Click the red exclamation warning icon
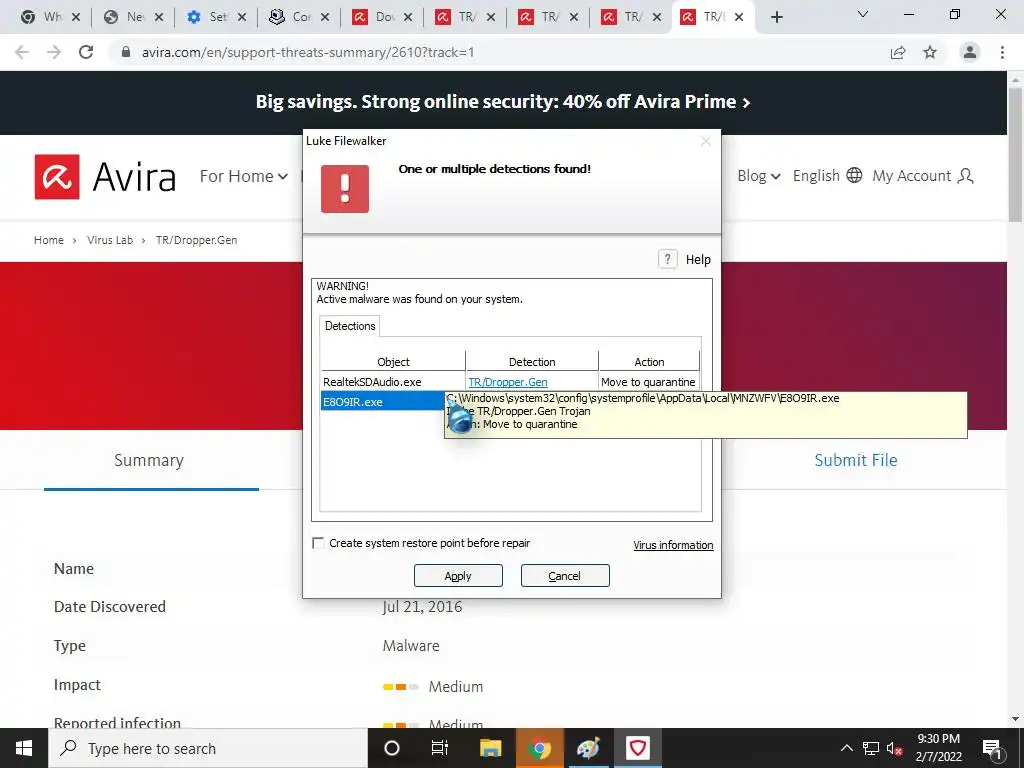Viewport: 1024px width, 768px height. 345,189
